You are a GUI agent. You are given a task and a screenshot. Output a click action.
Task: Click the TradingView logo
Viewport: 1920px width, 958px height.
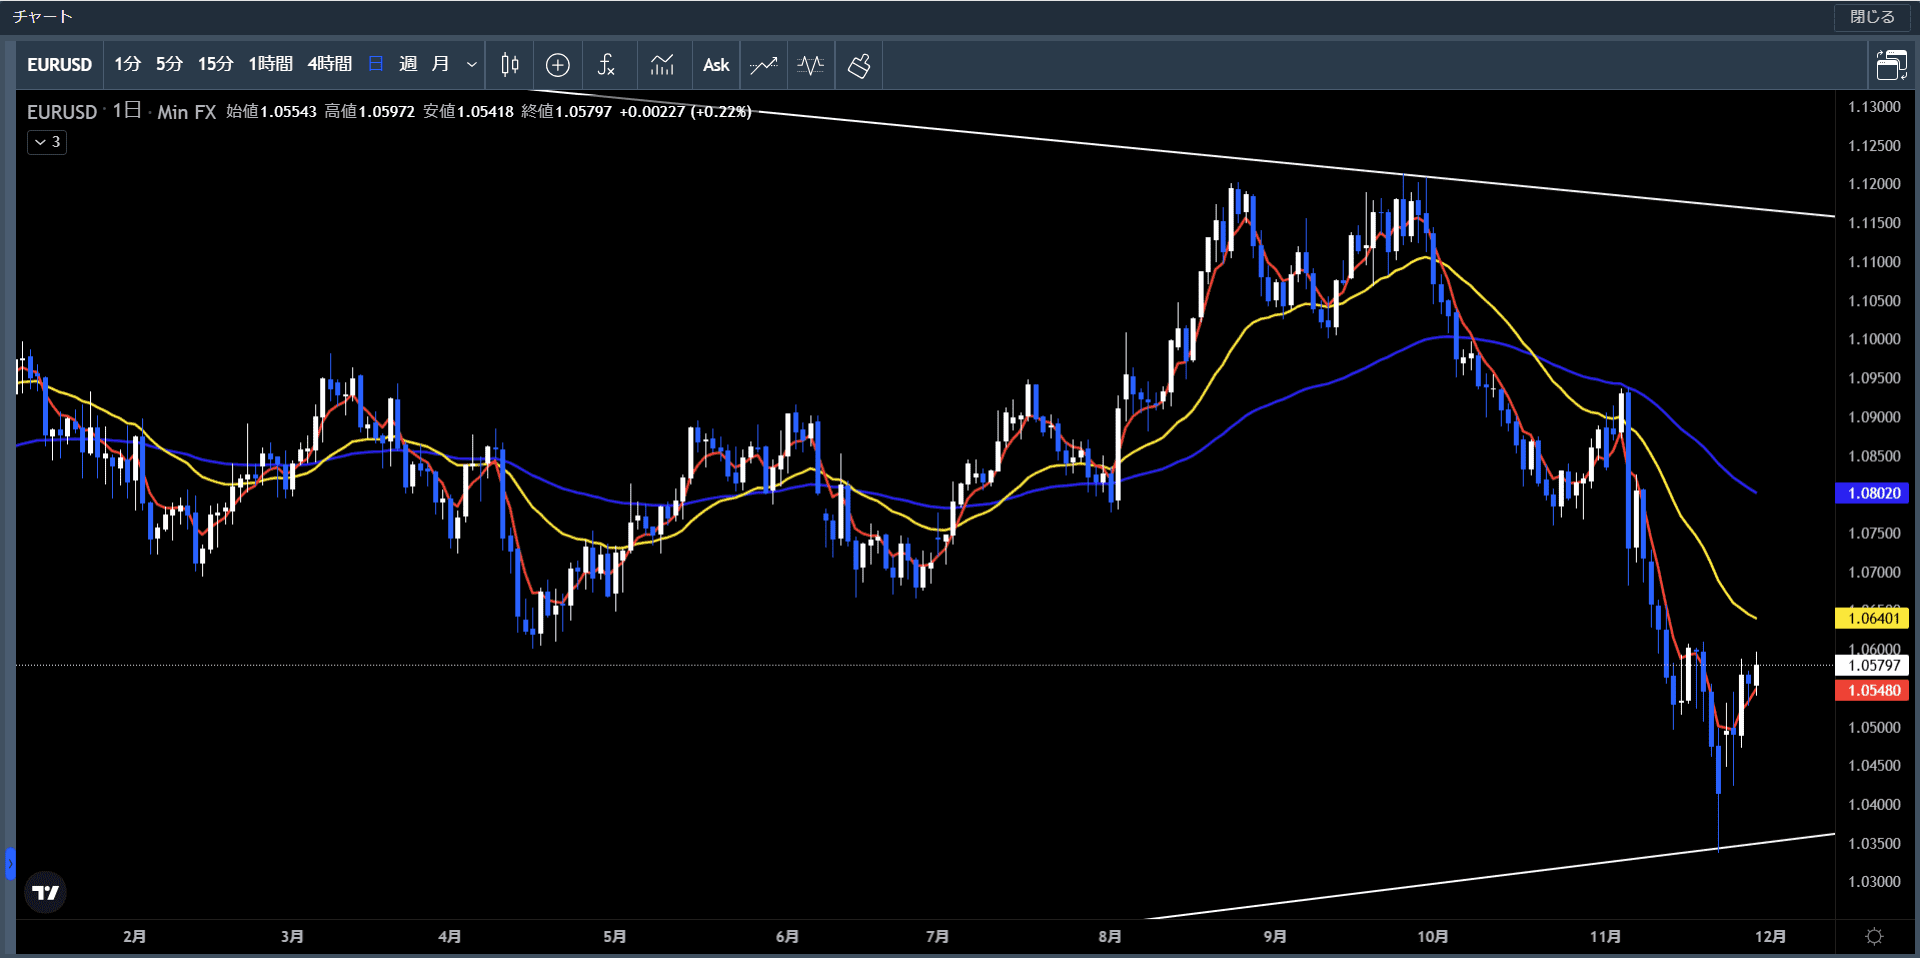(x=45, y=892)
